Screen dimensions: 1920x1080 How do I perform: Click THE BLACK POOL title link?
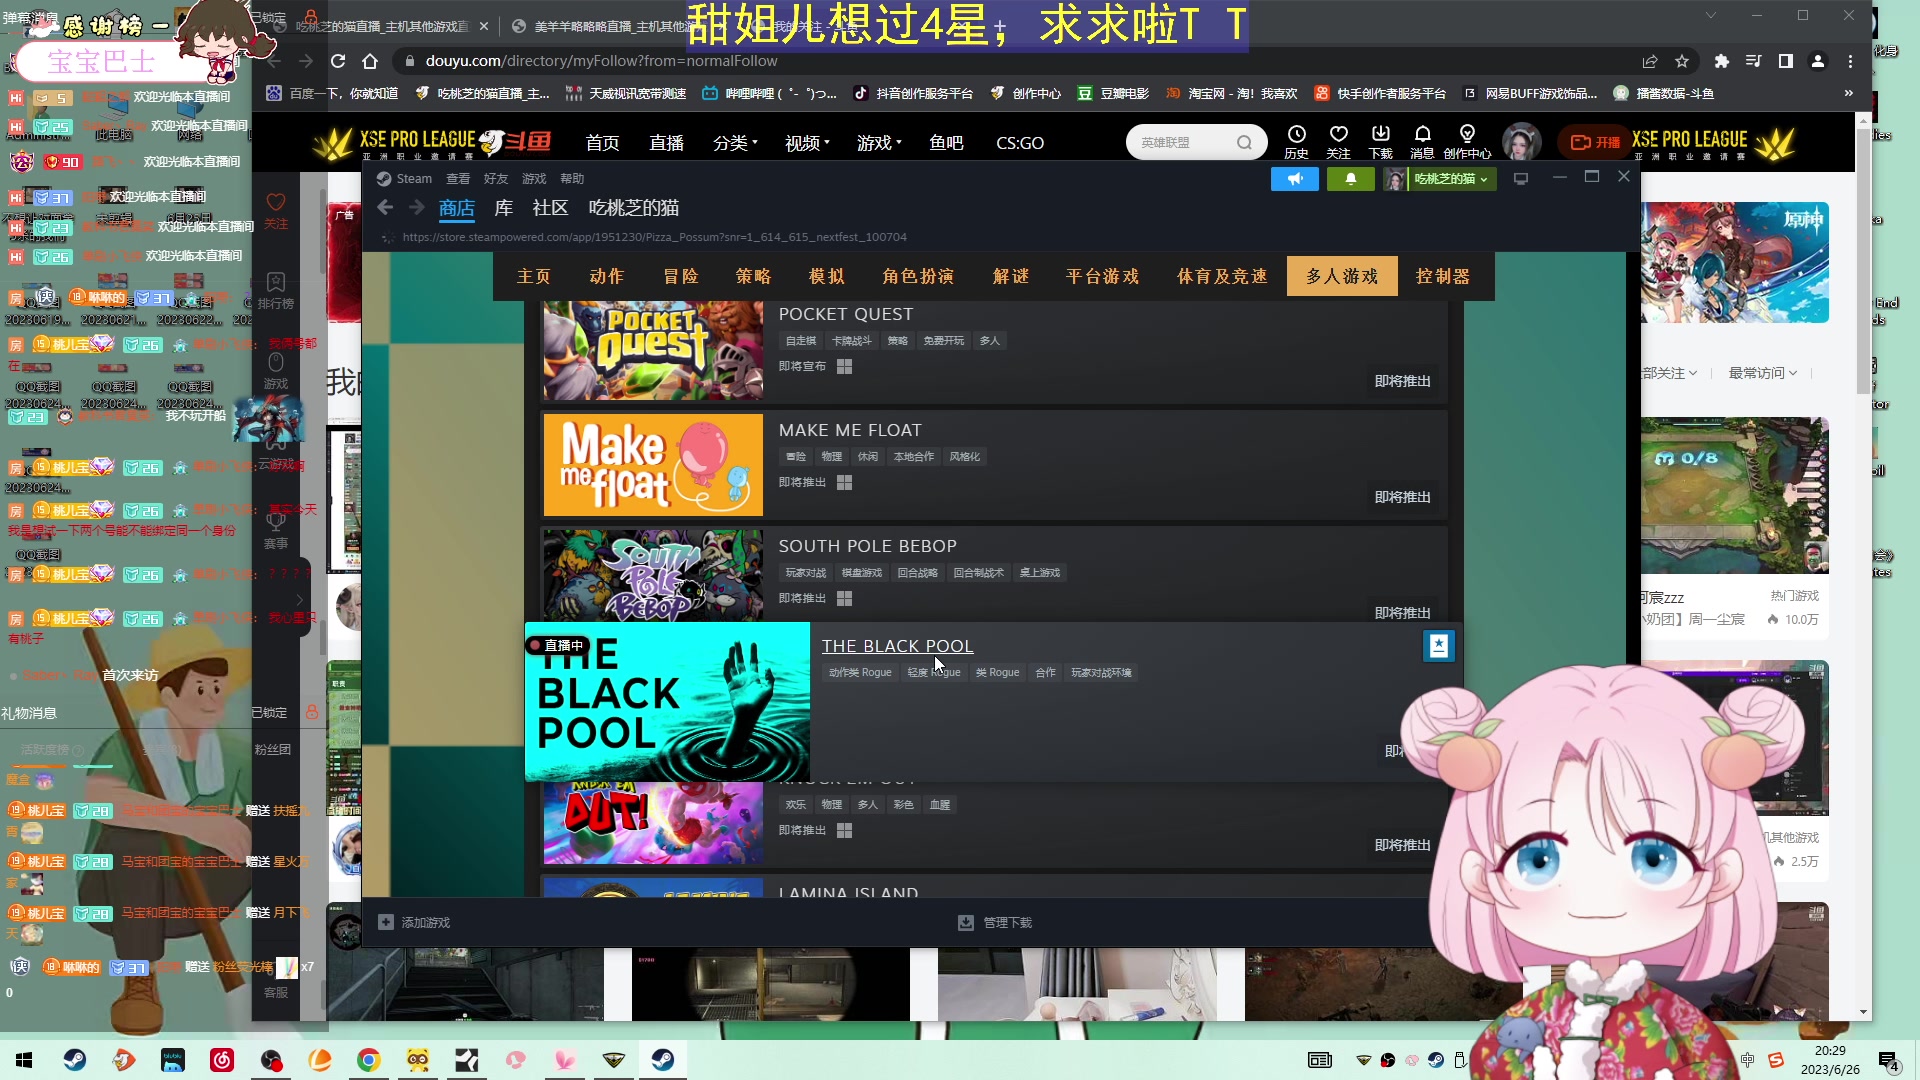click(897, 646)
